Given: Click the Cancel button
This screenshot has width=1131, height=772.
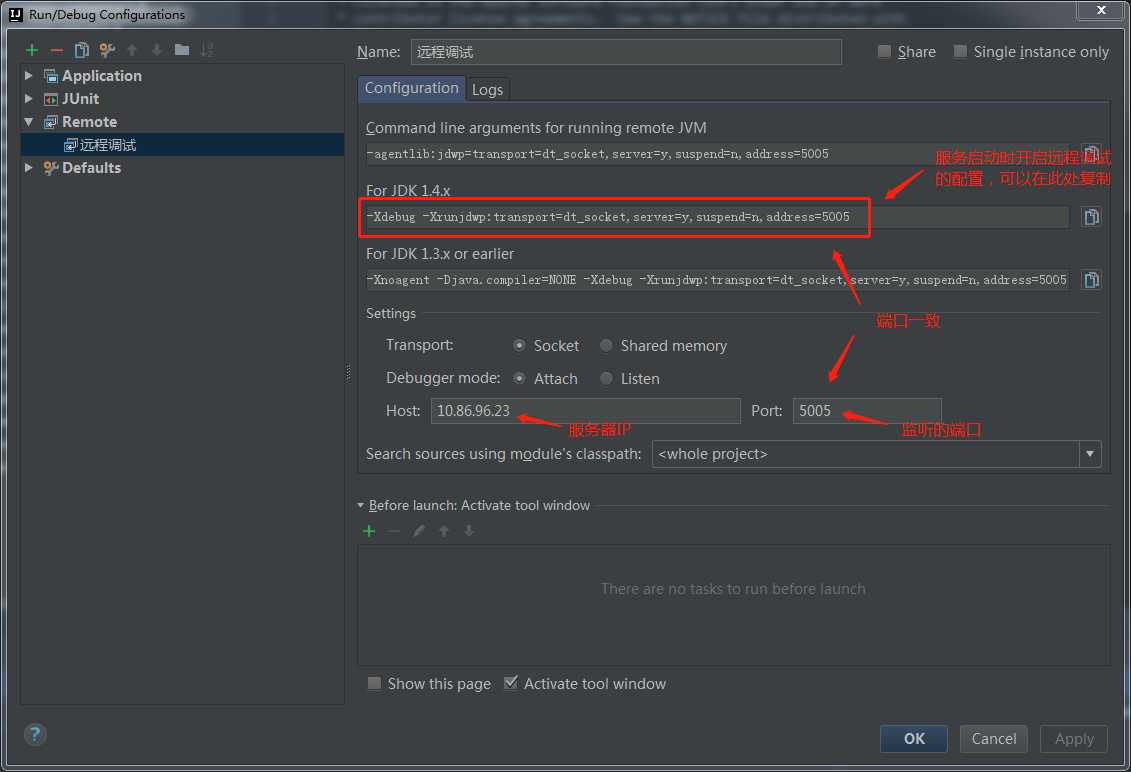Looking at the screenshot, I should [x=993, y=739].
